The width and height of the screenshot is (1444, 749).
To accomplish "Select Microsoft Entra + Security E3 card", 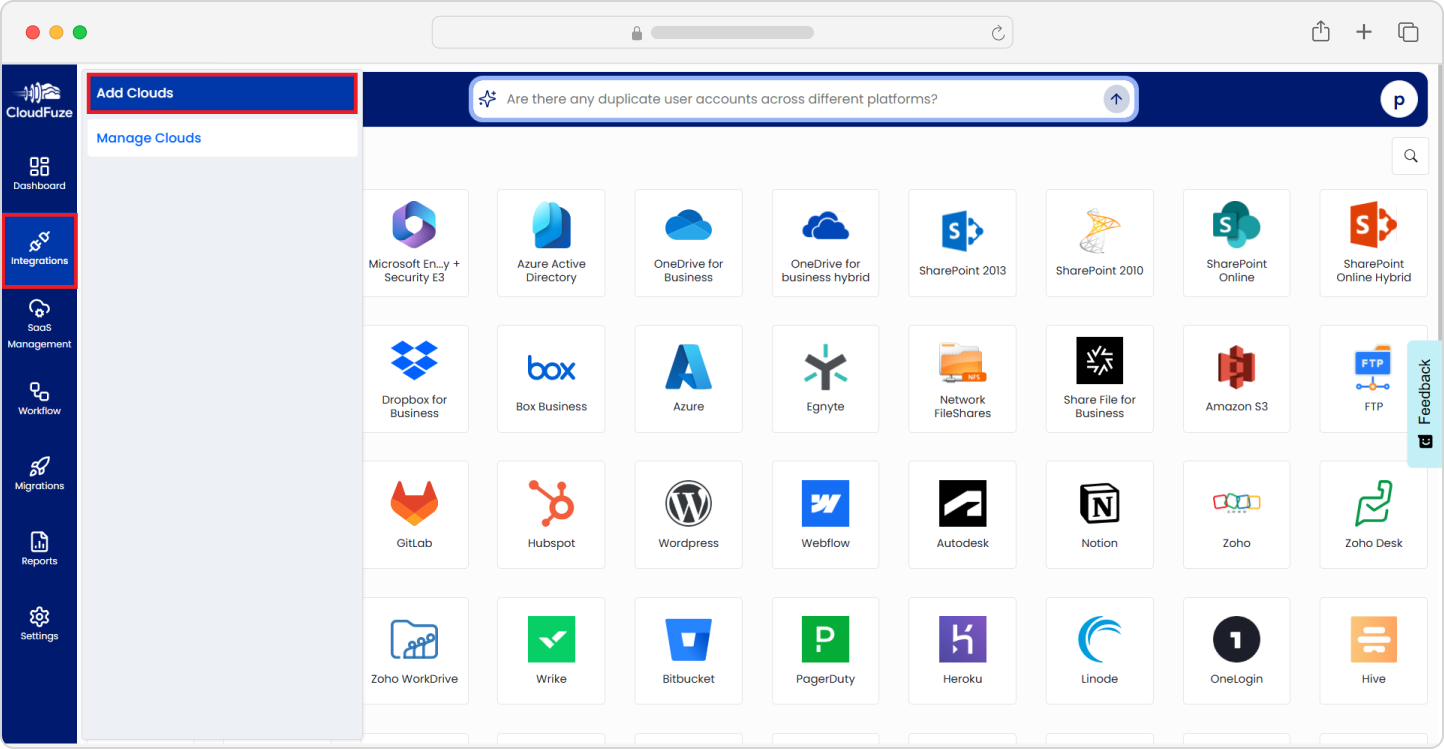I will point(414,243).
